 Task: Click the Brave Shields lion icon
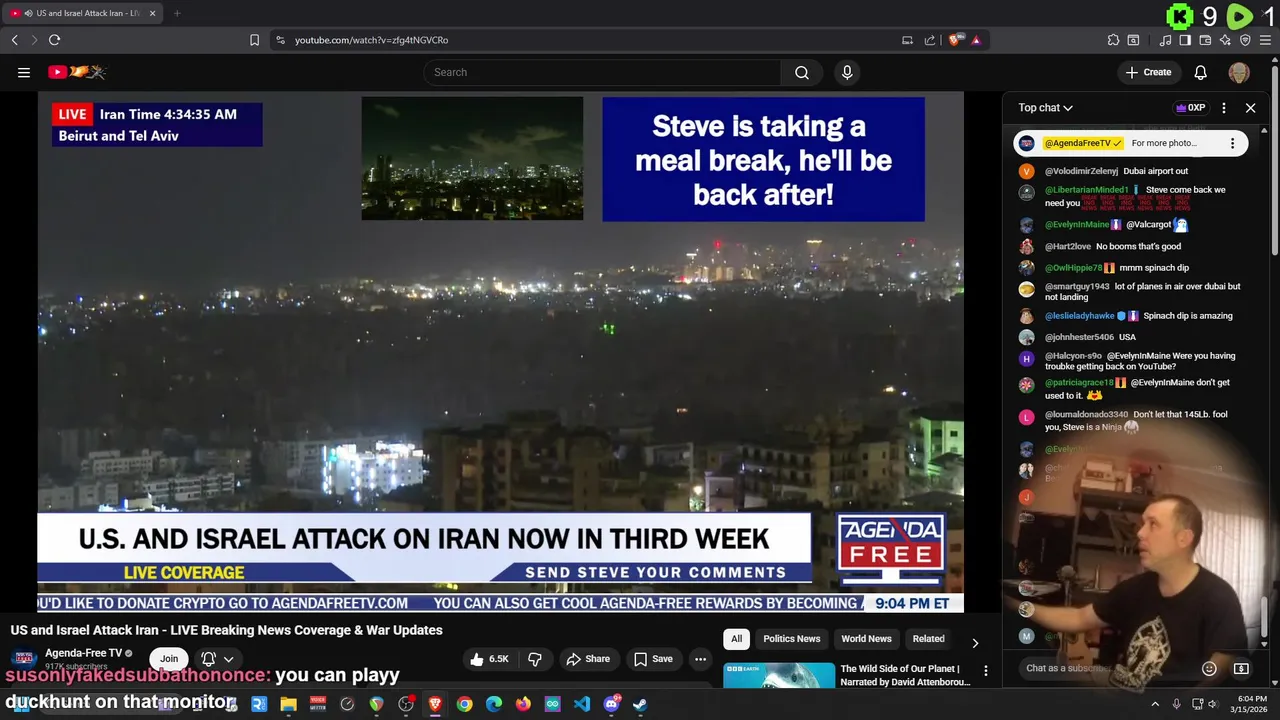(955, 40)
